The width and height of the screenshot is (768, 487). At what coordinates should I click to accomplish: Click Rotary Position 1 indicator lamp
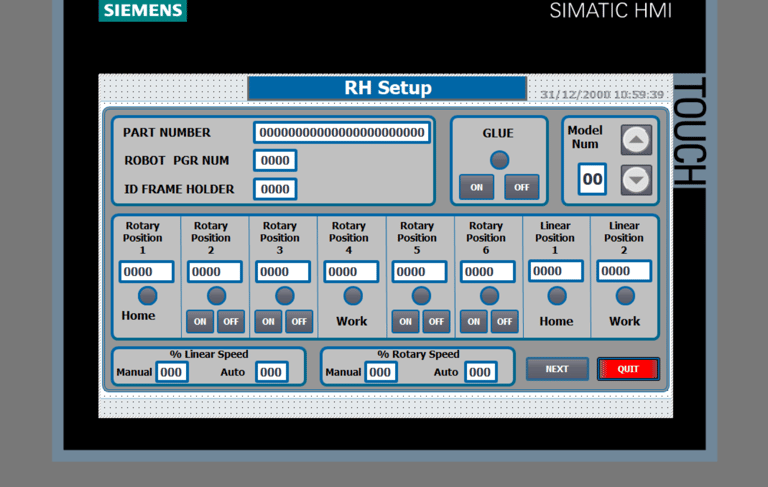(x=147, y=296)
